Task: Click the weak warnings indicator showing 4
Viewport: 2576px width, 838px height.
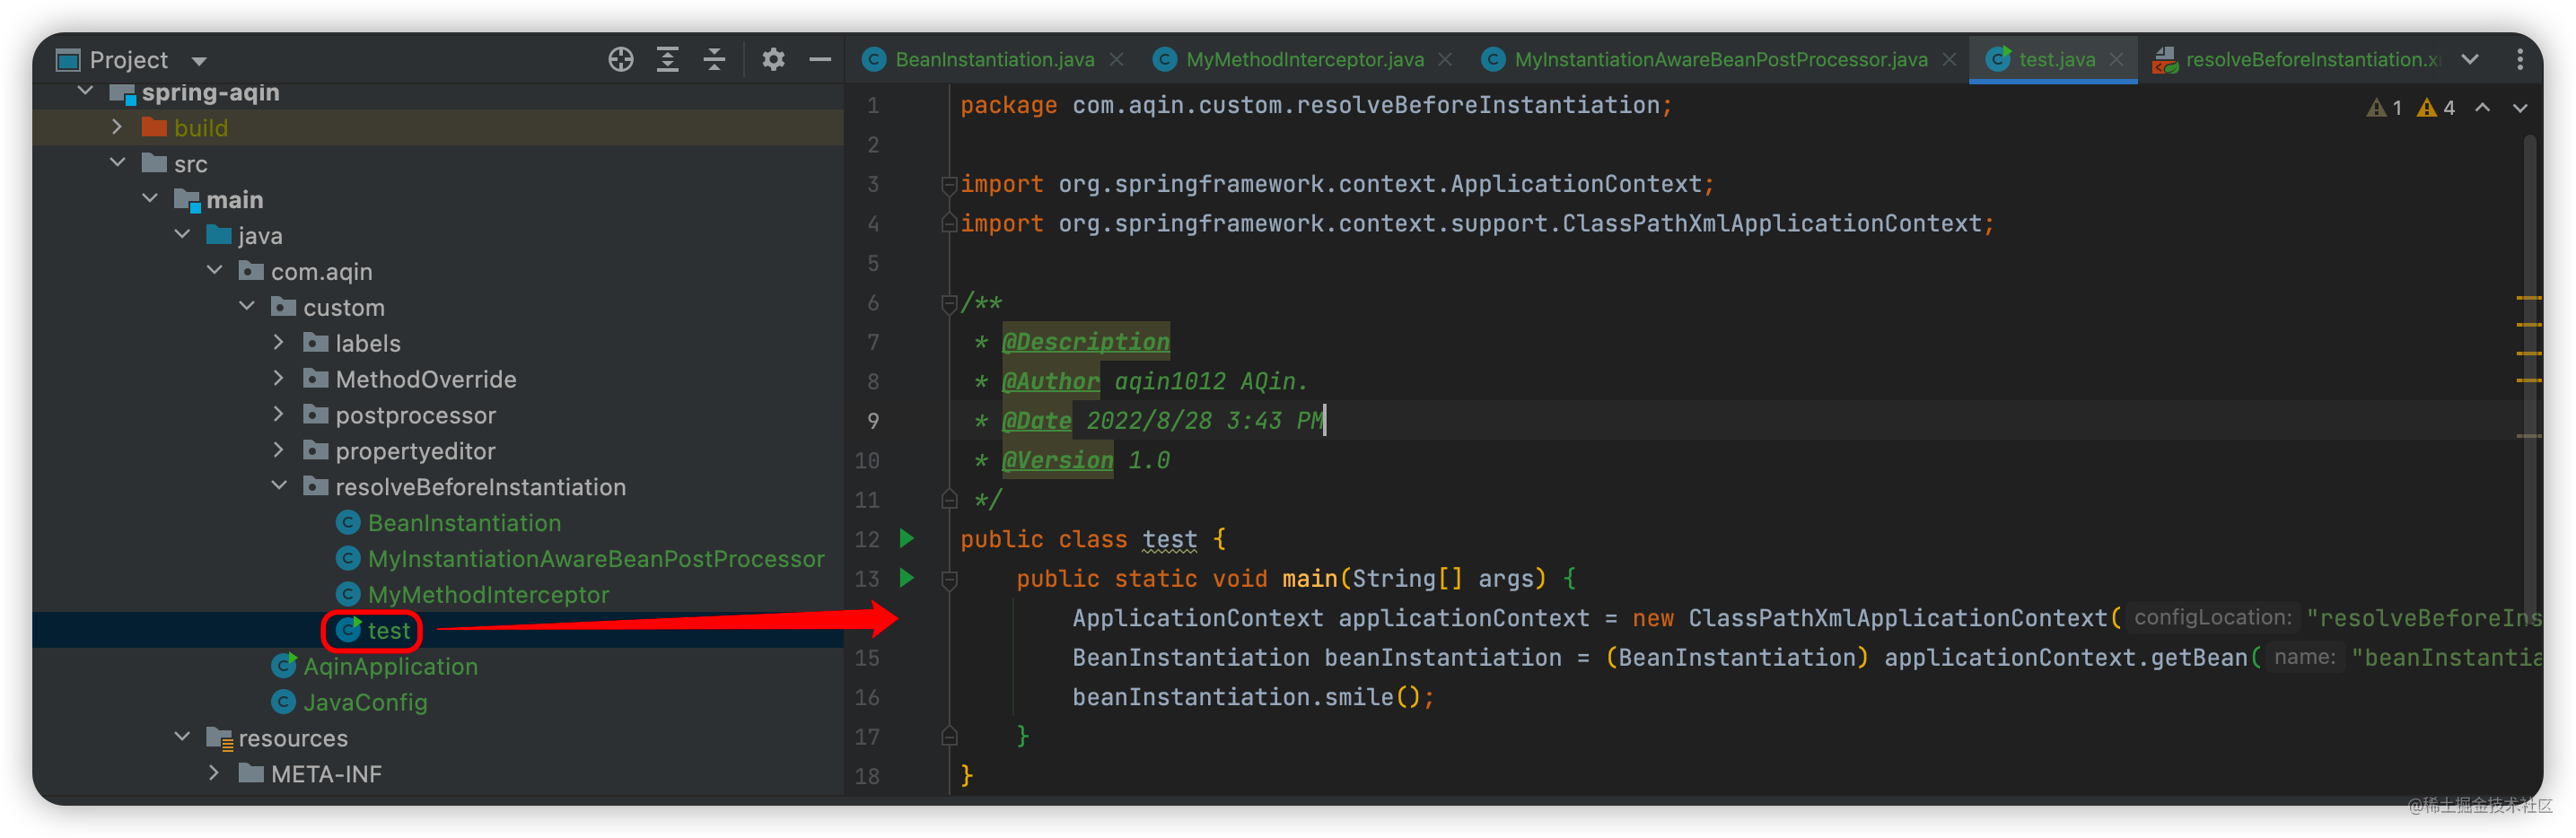Action: pos(2436,108)
